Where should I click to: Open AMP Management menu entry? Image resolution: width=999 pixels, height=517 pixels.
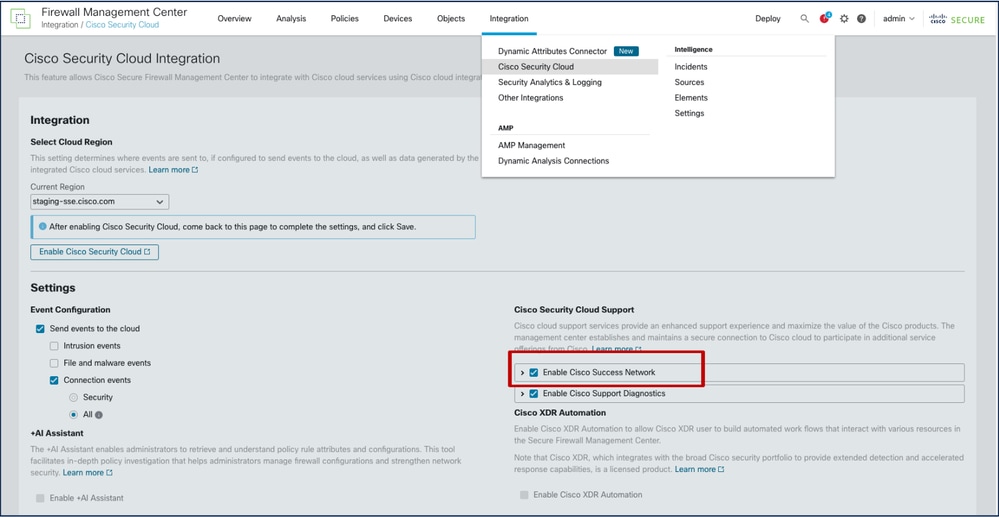pyautogui.click(x=531, y=145)
